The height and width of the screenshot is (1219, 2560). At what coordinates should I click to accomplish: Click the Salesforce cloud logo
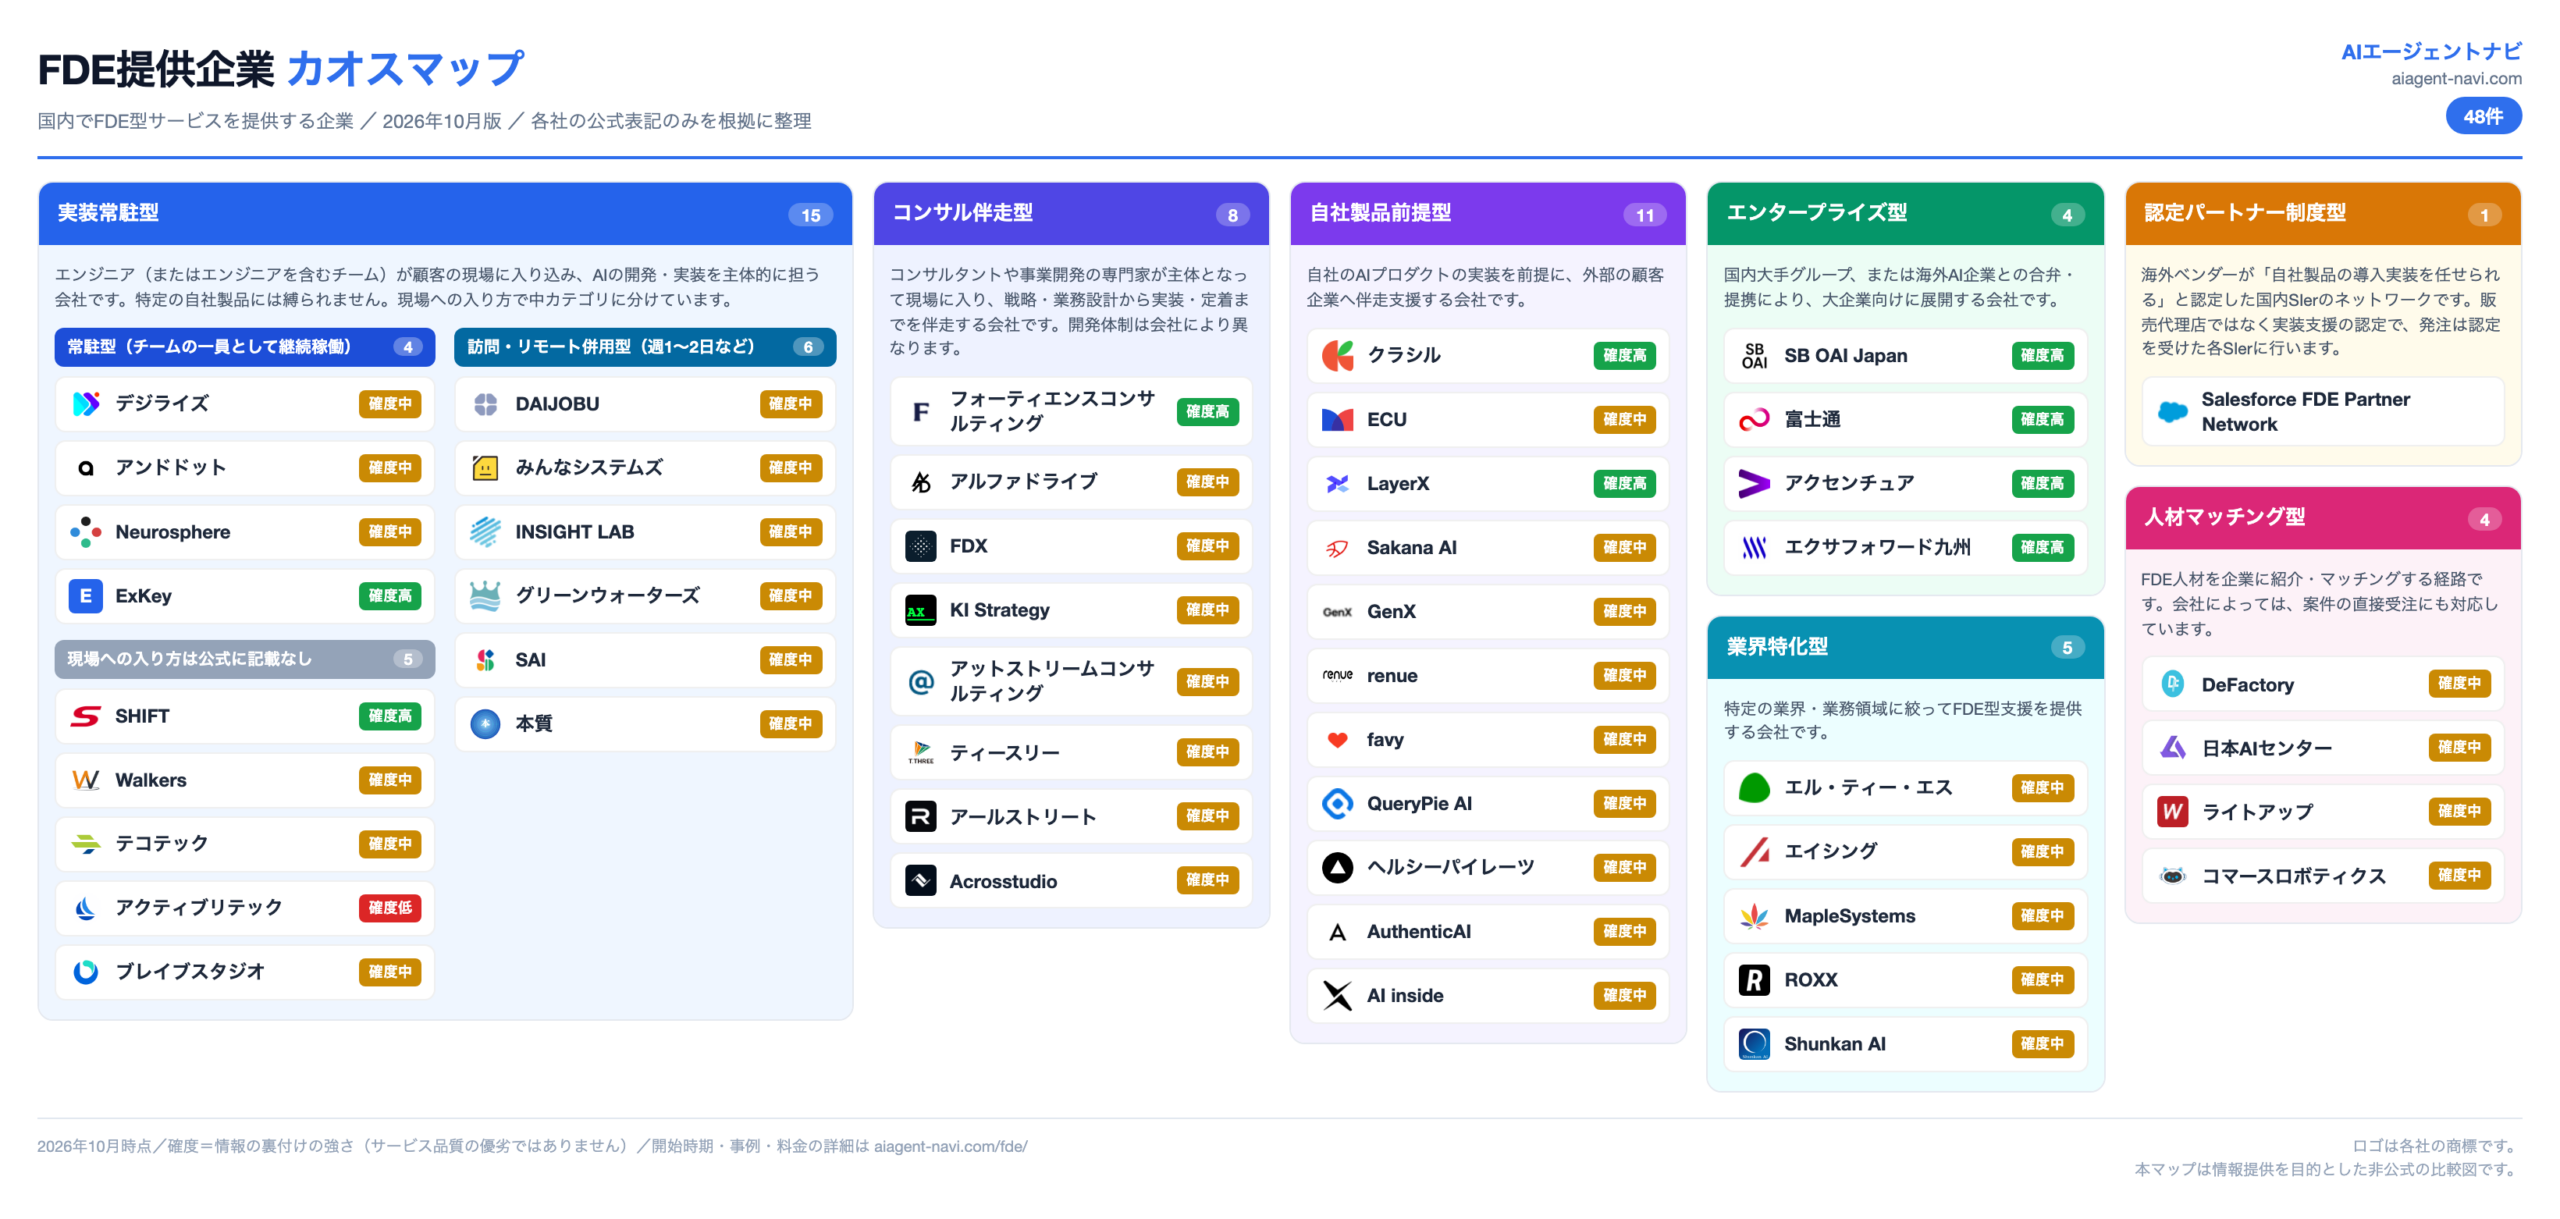(2172, 412)
